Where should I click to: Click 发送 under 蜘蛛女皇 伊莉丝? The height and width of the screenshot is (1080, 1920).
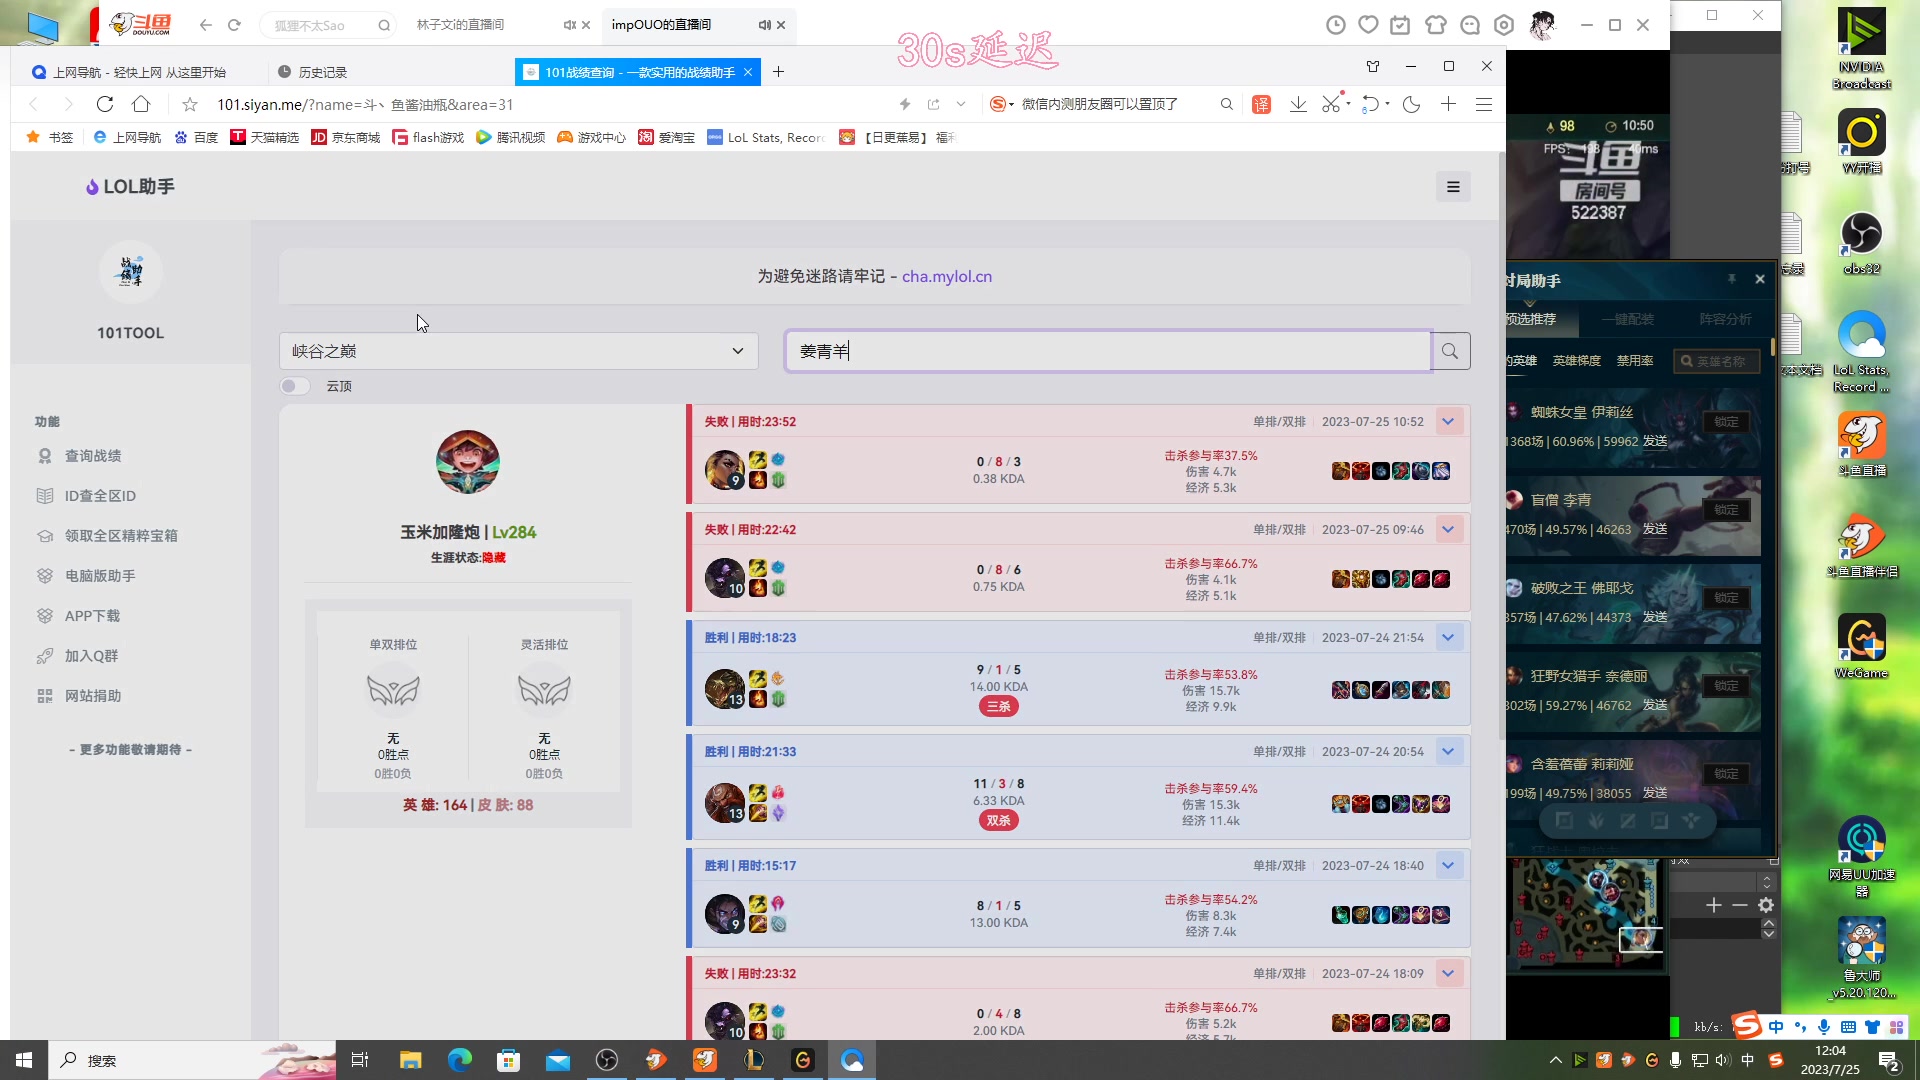tap(1654, 441)
